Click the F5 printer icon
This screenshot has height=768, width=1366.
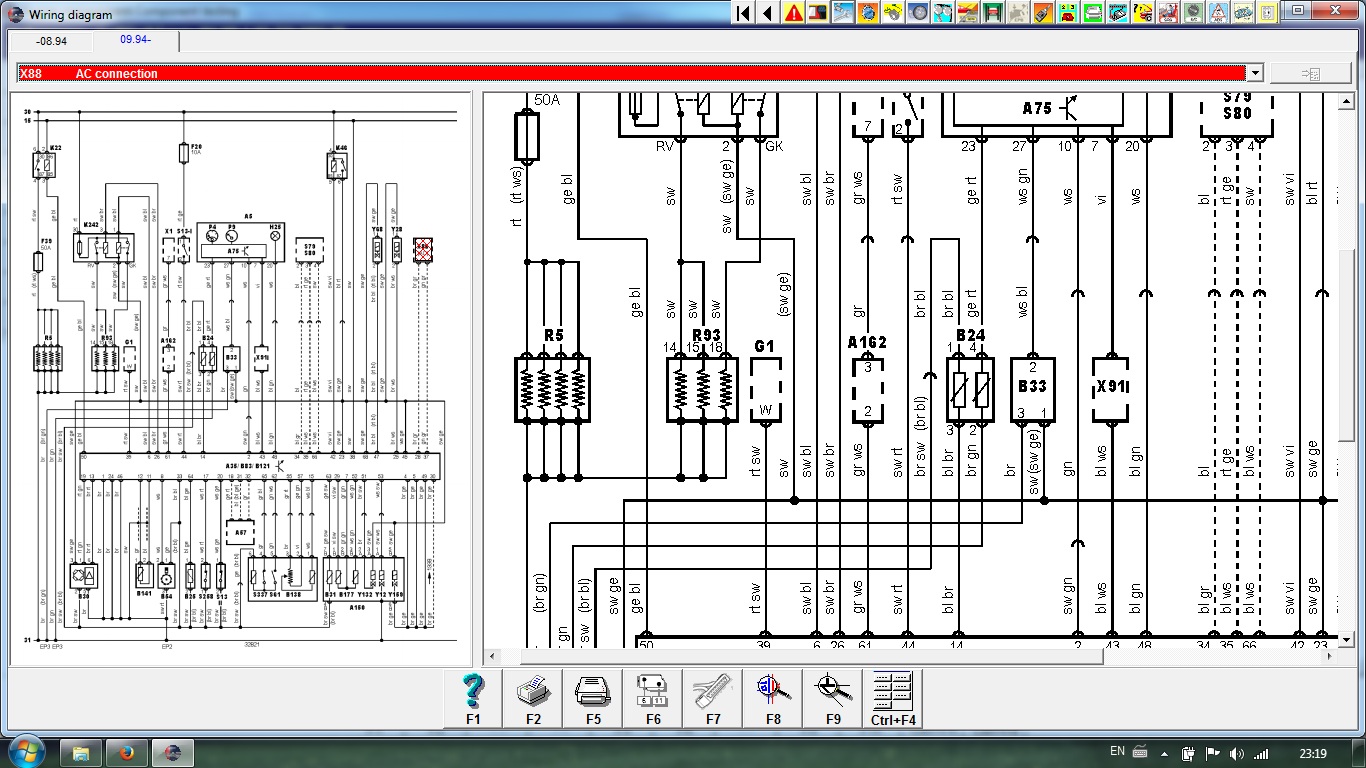(593, 697)
